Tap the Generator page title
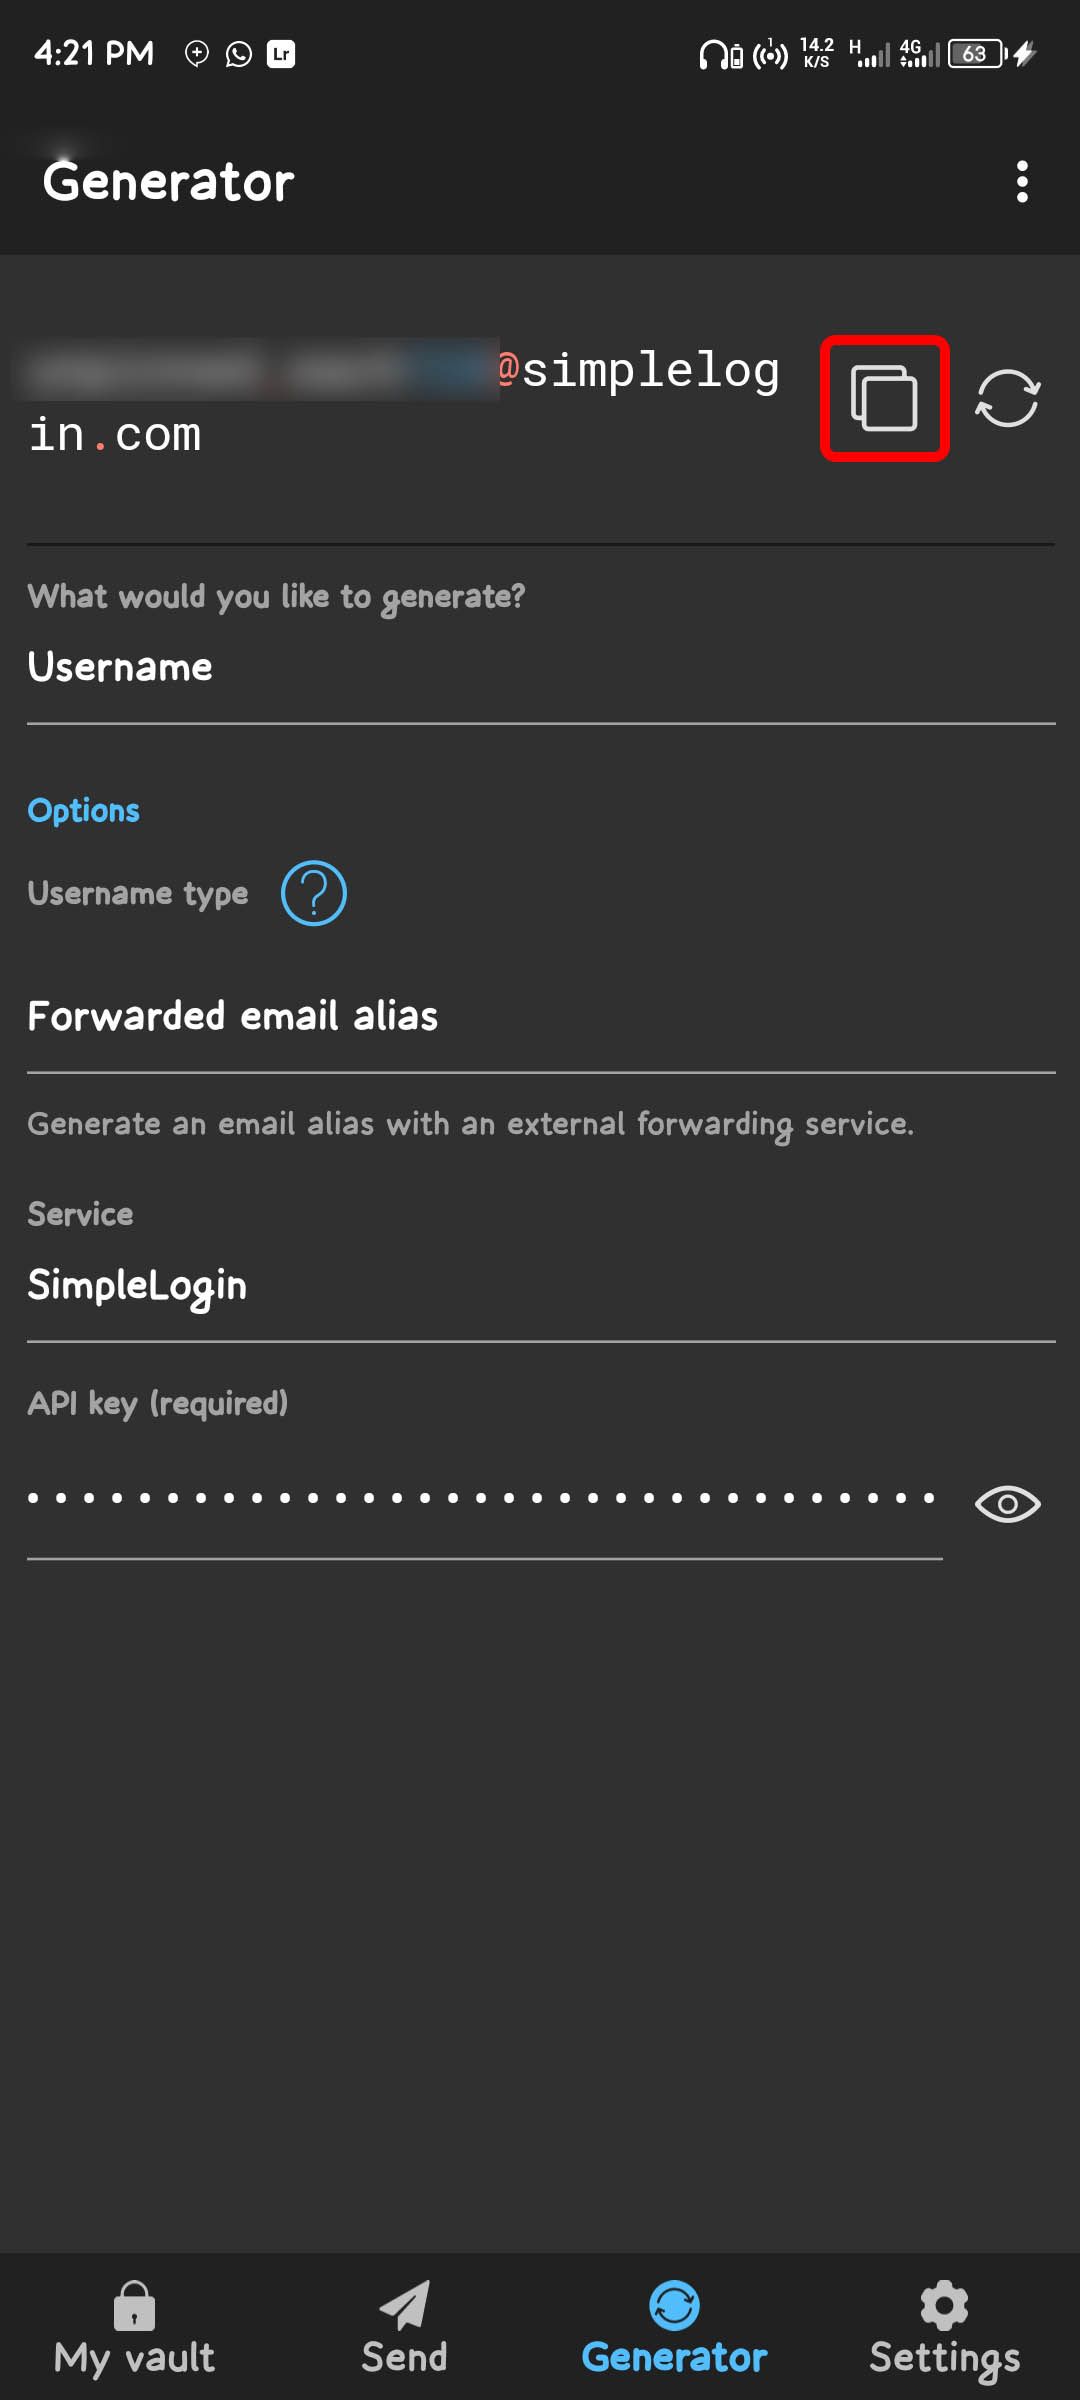The image size is (1080, 2400). coord(168,182)
